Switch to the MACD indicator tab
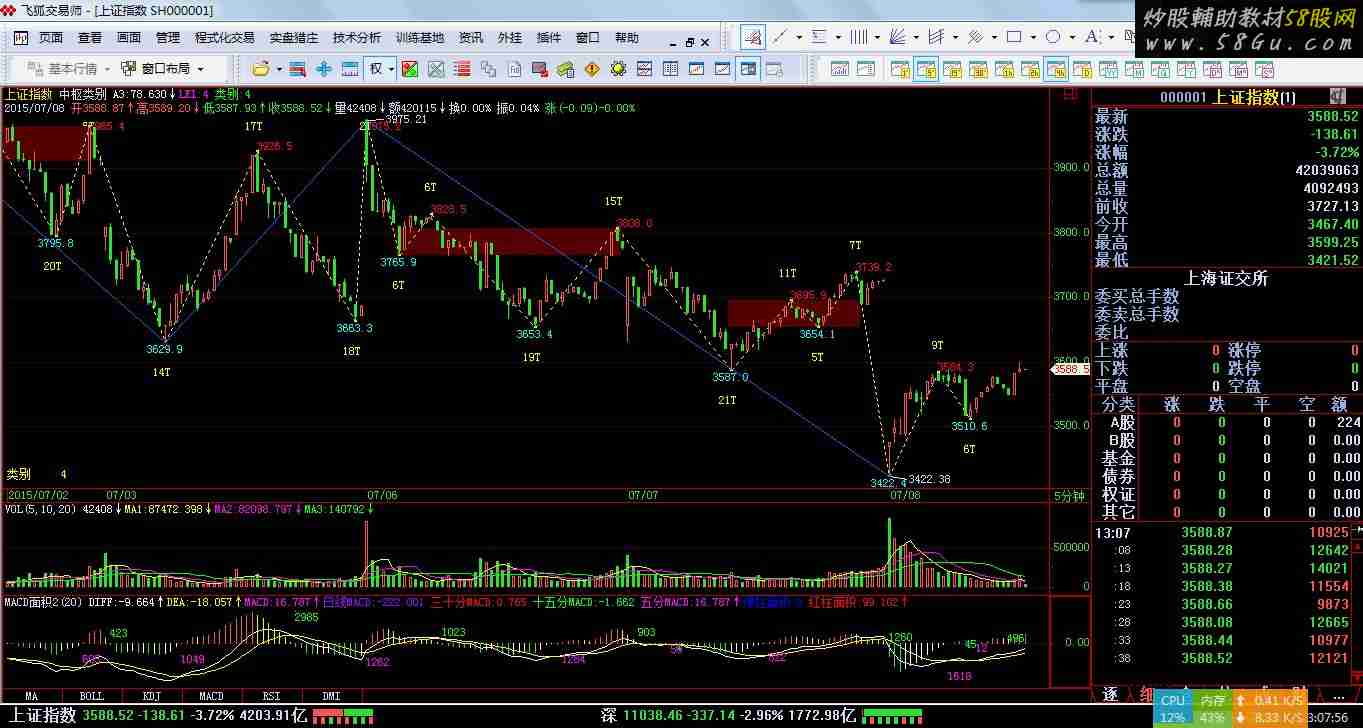The height and width of the screenshot is (728, 1363). point(211,695)
